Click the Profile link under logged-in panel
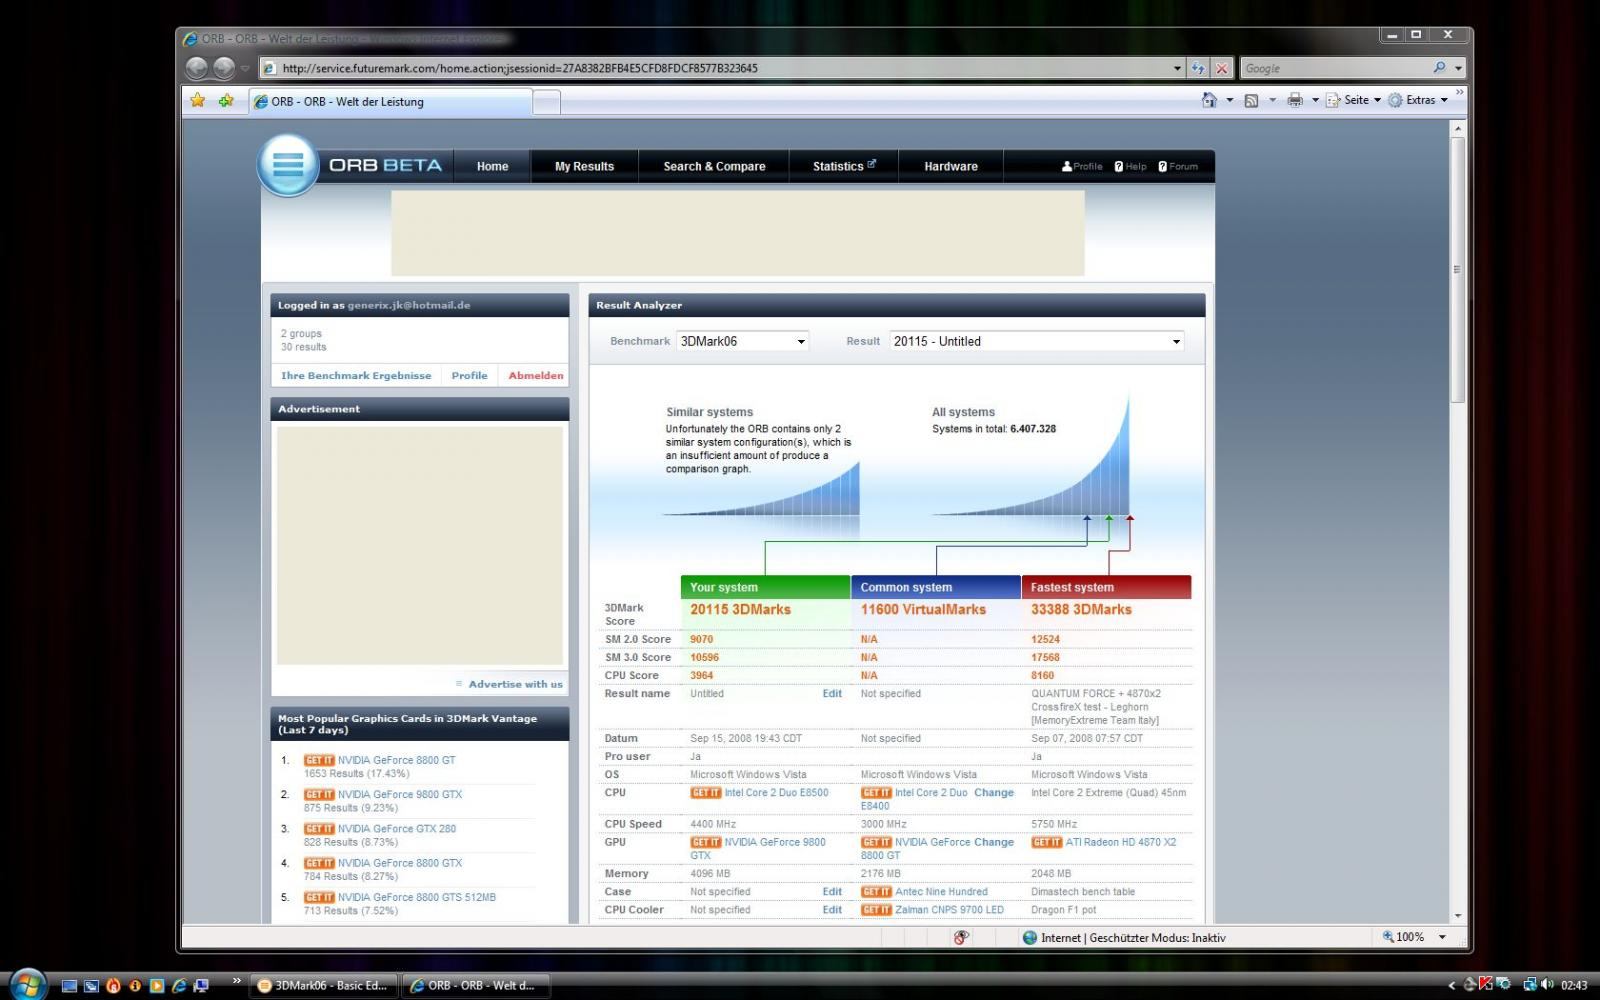The width and height of the screenshot is (1600, 1000). (469, 375)
